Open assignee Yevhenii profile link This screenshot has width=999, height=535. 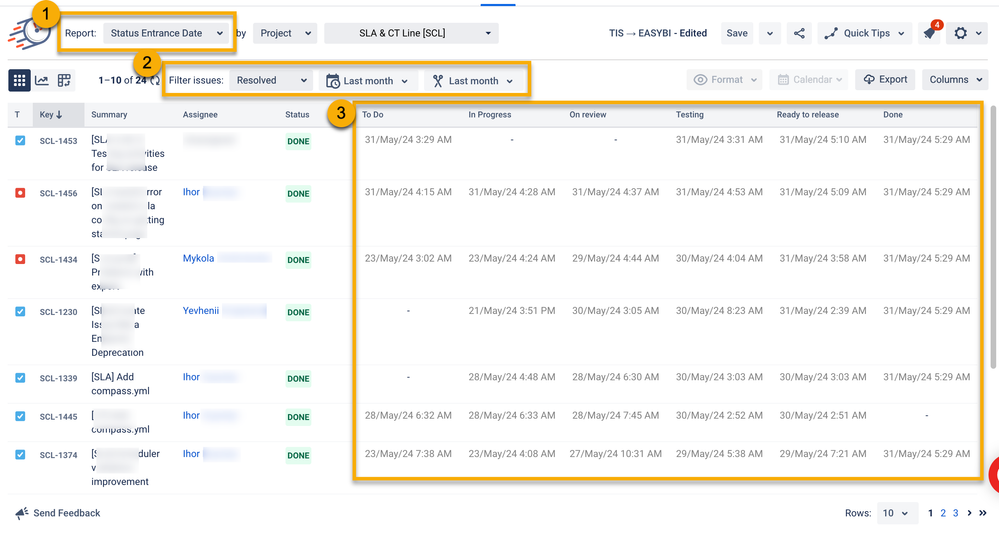point(201,310)
